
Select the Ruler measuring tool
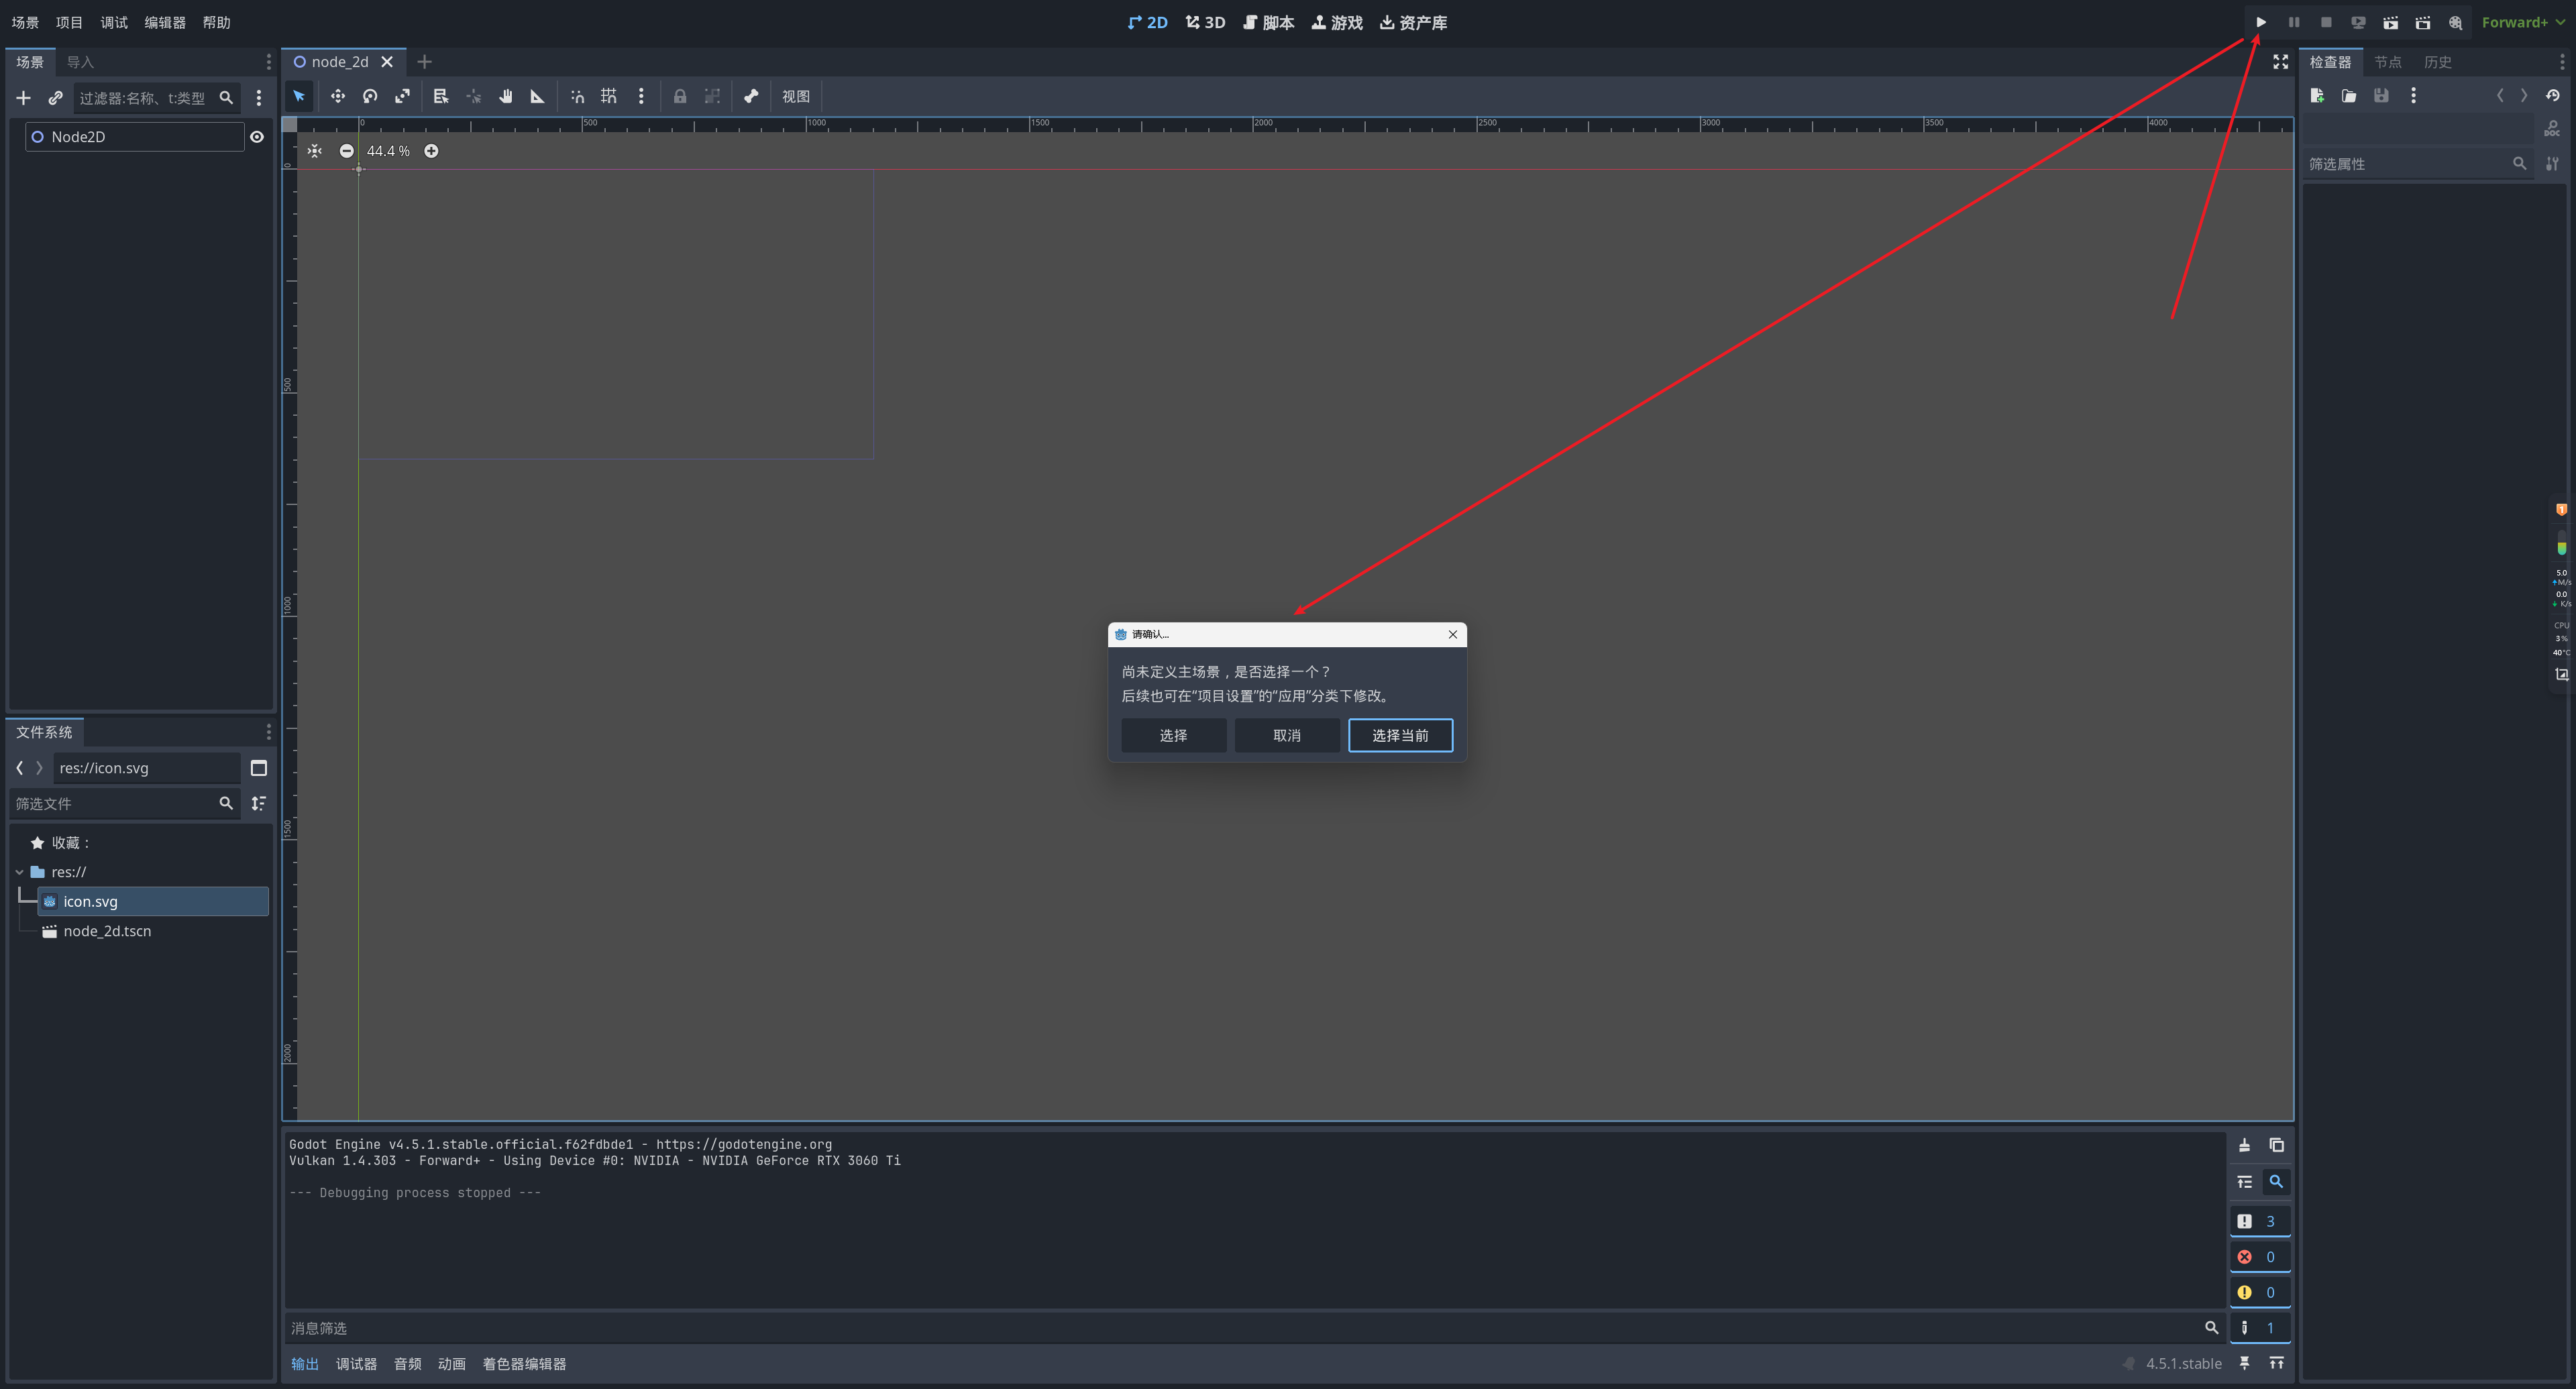tap(537, 96)
